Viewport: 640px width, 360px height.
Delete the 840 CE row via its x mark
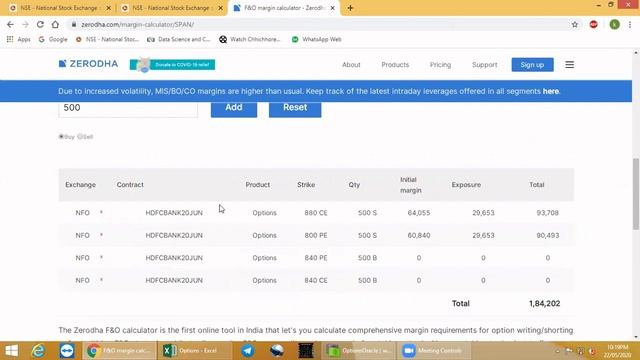pos(101,280)
